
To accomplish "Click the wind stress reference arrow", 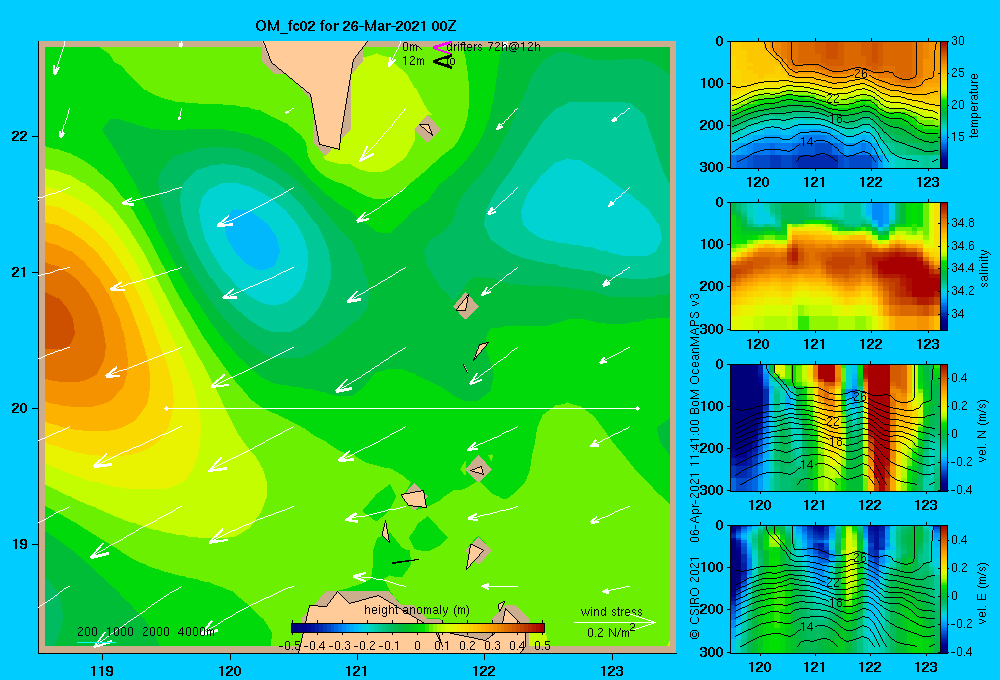I will click(x=614, y=622).
